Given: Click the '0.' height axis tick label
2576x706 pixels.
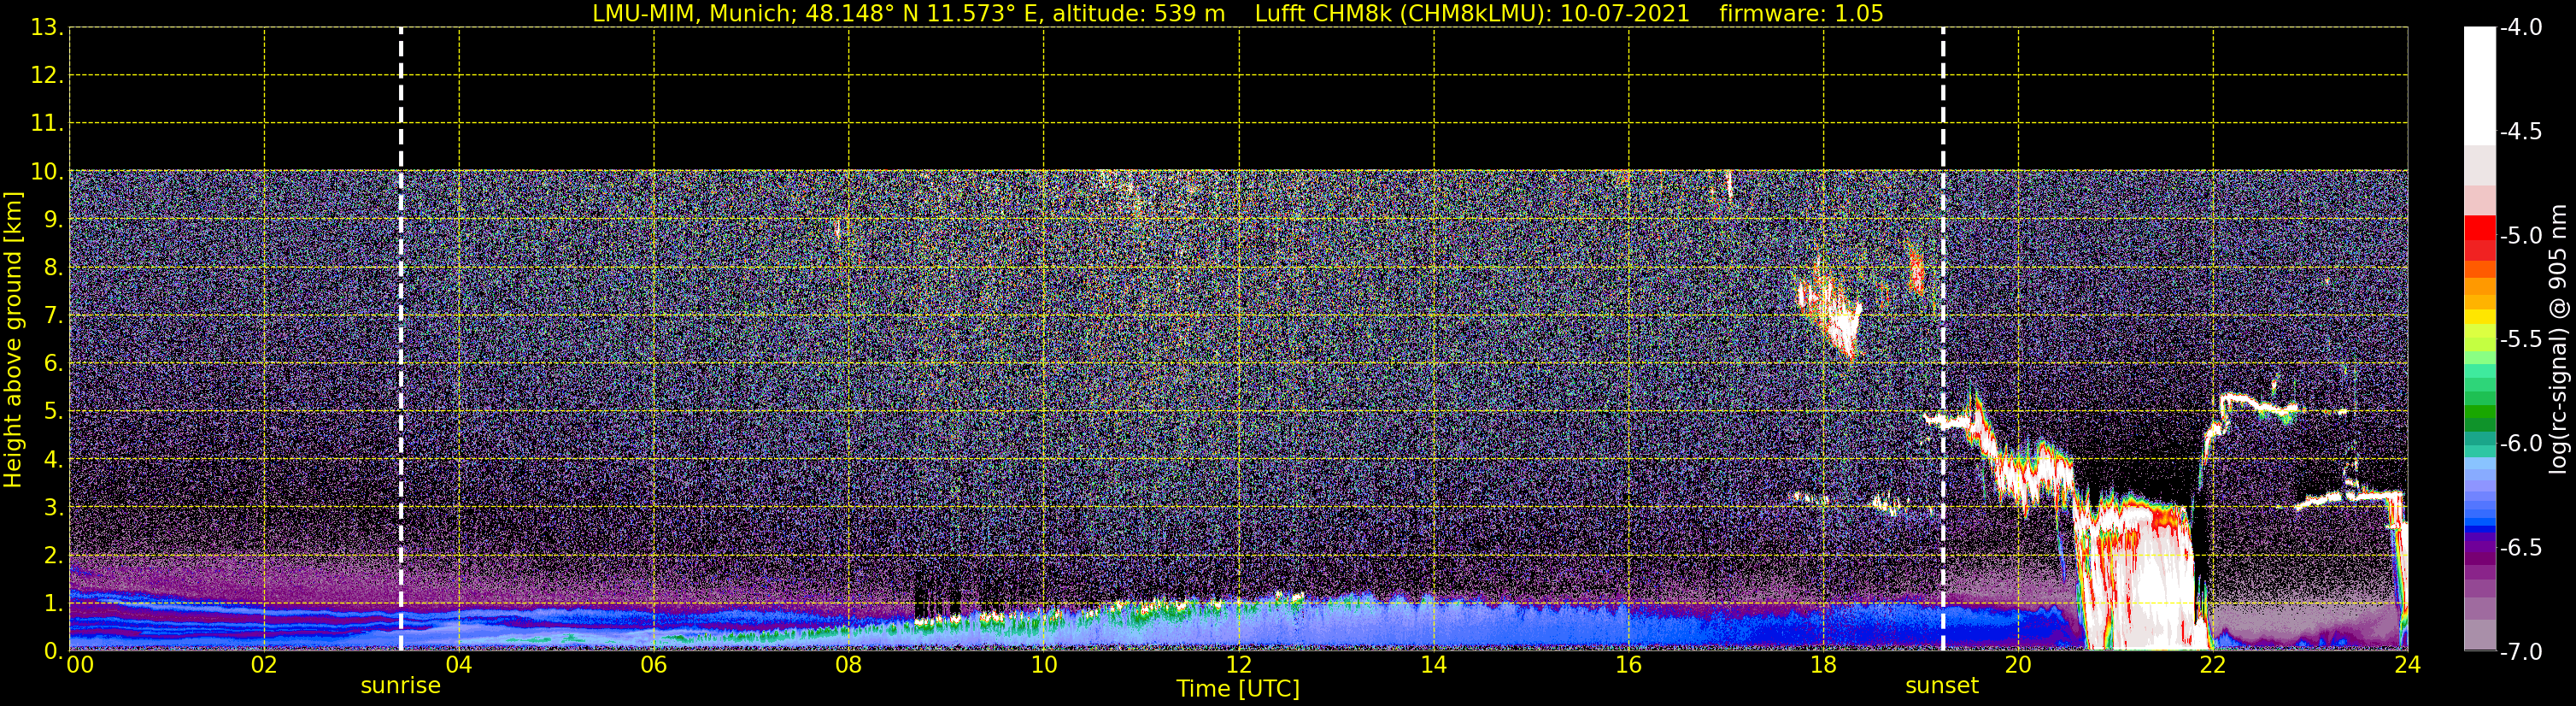Looking at the screenshot, I should tap(53, 651).
